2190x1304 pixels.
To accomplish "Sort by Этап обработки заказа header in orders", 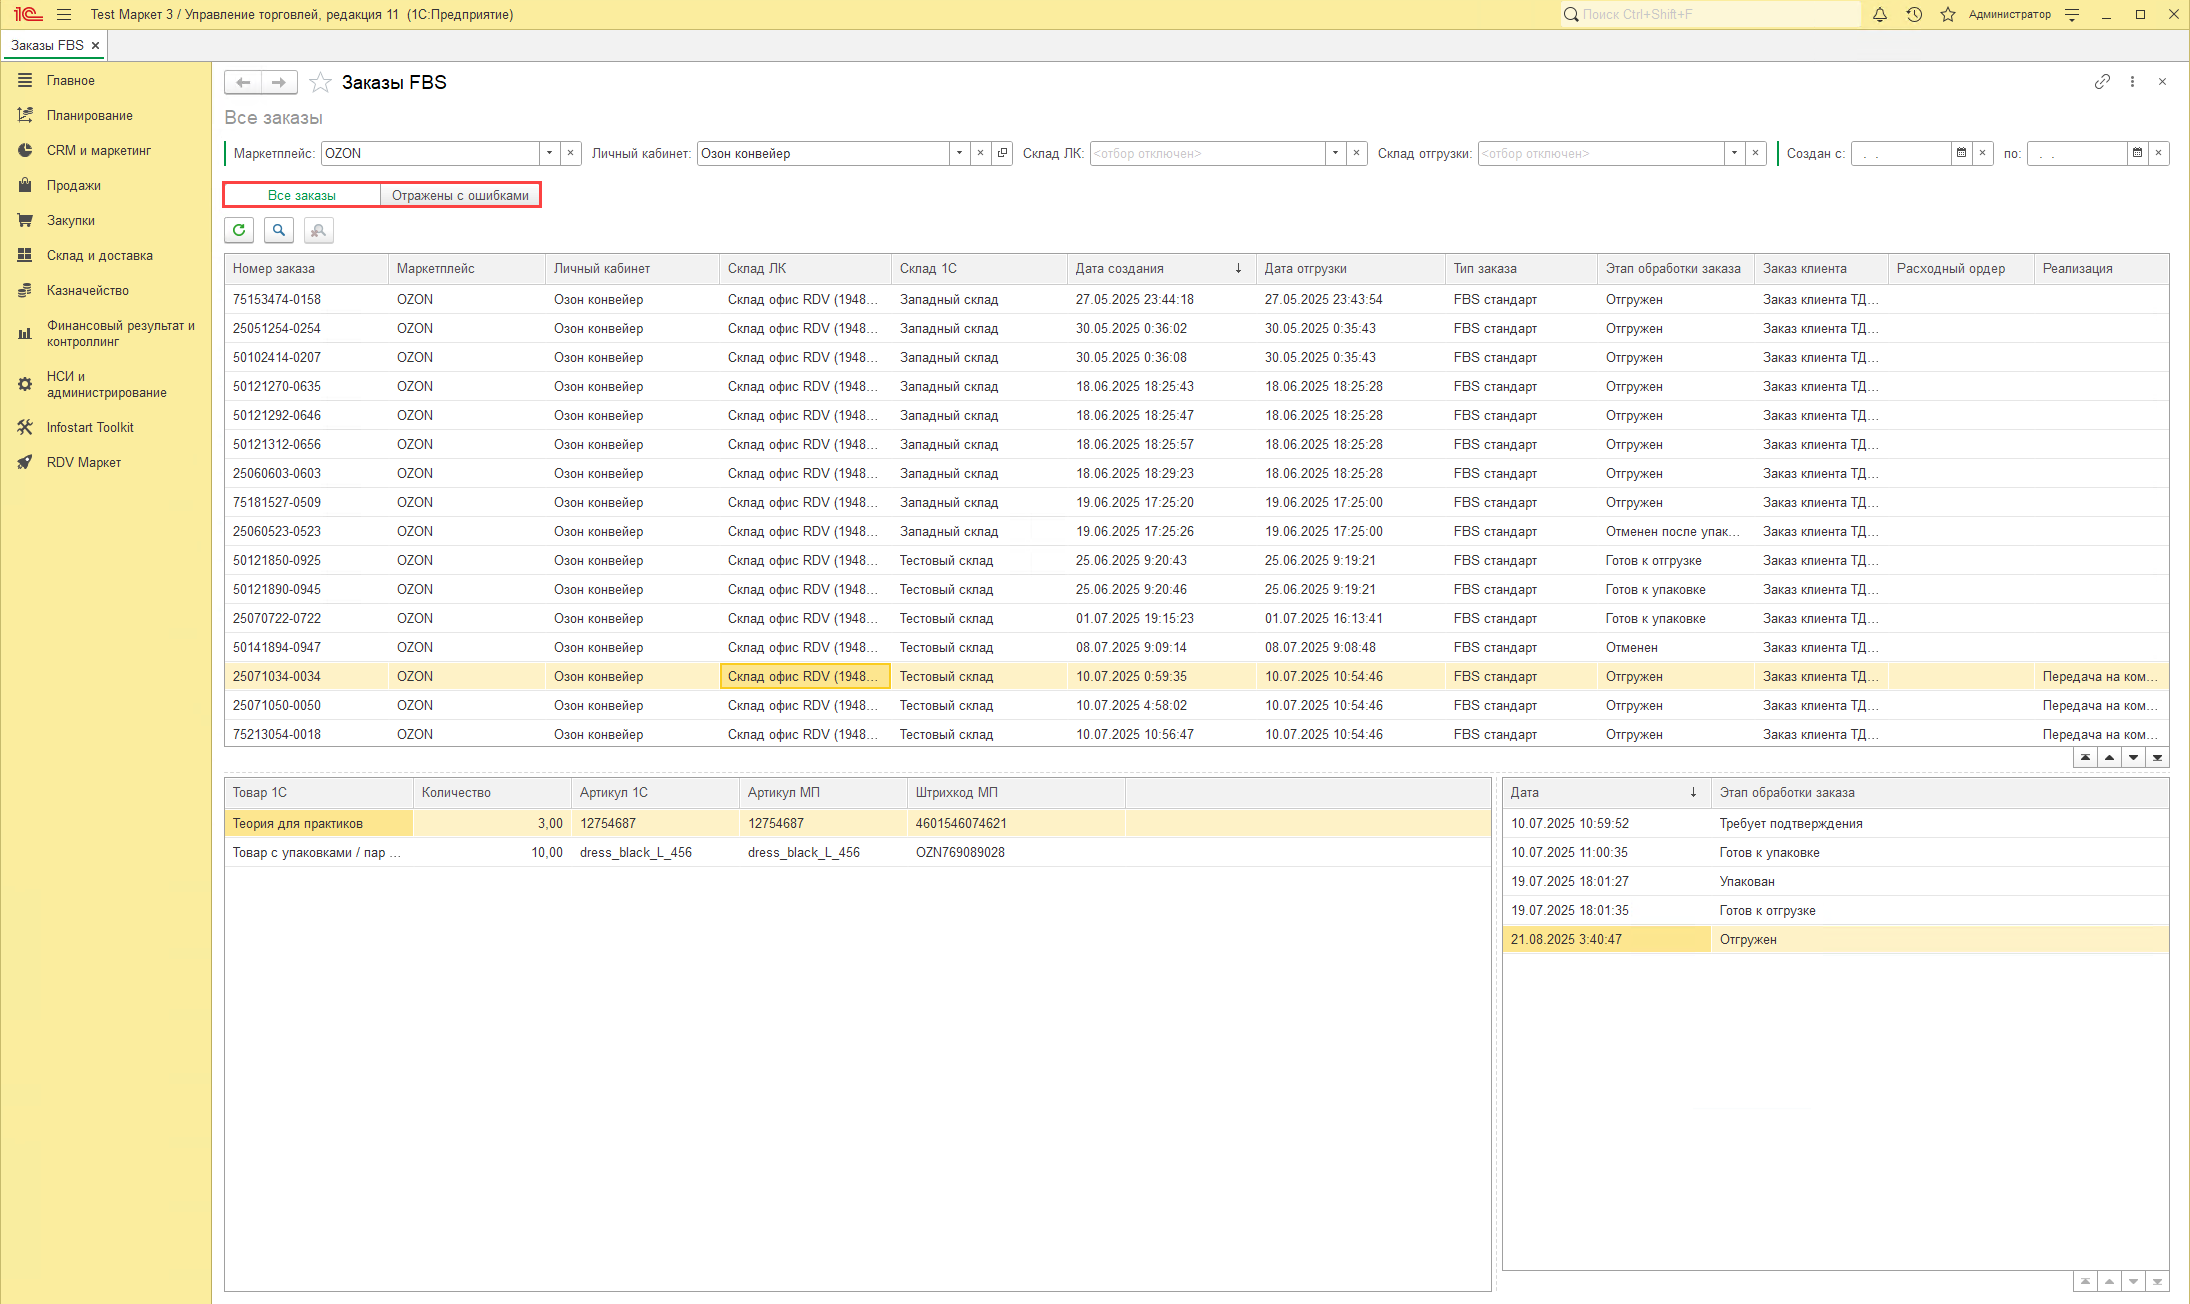I will 1675,268.
